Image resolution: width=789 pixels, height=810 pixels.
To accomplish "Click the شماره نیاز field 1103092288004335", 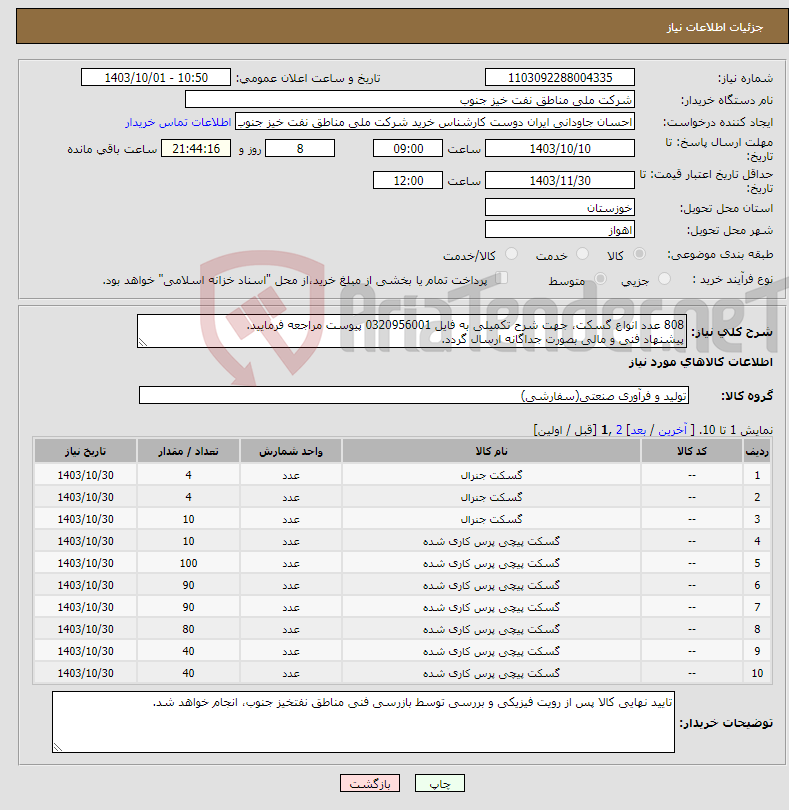I will coord(560,77).
